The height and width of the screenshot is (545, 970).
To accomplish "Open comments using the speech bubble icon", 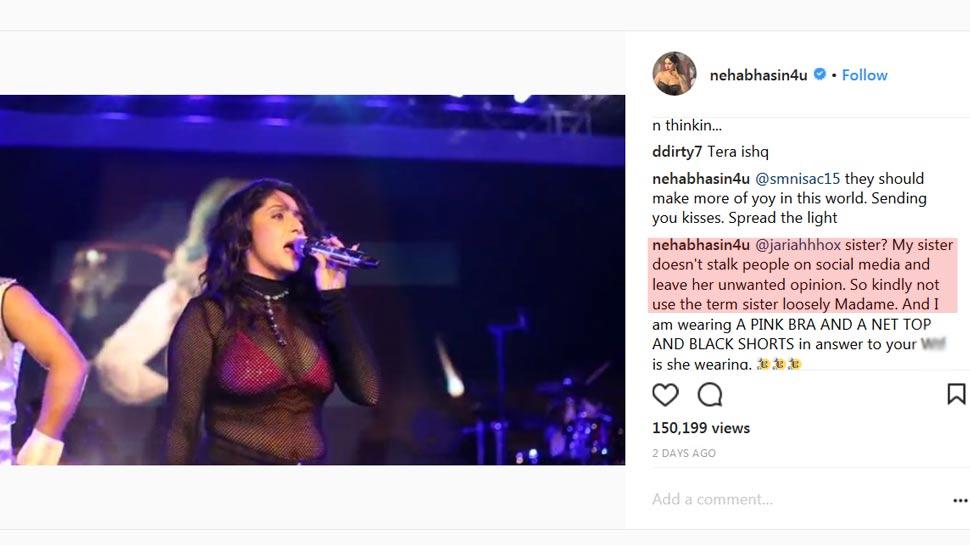I will (710, 395).
